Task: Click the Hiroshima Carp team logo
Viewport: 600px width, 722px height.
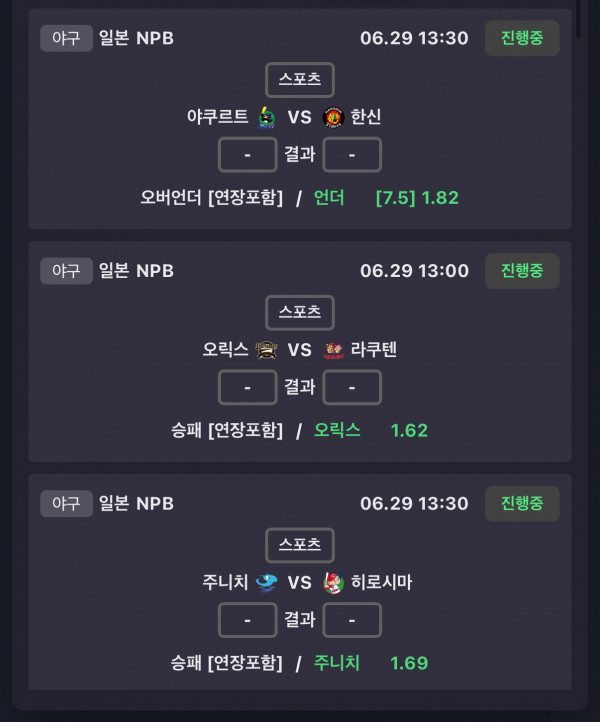Action: point(333,583)
